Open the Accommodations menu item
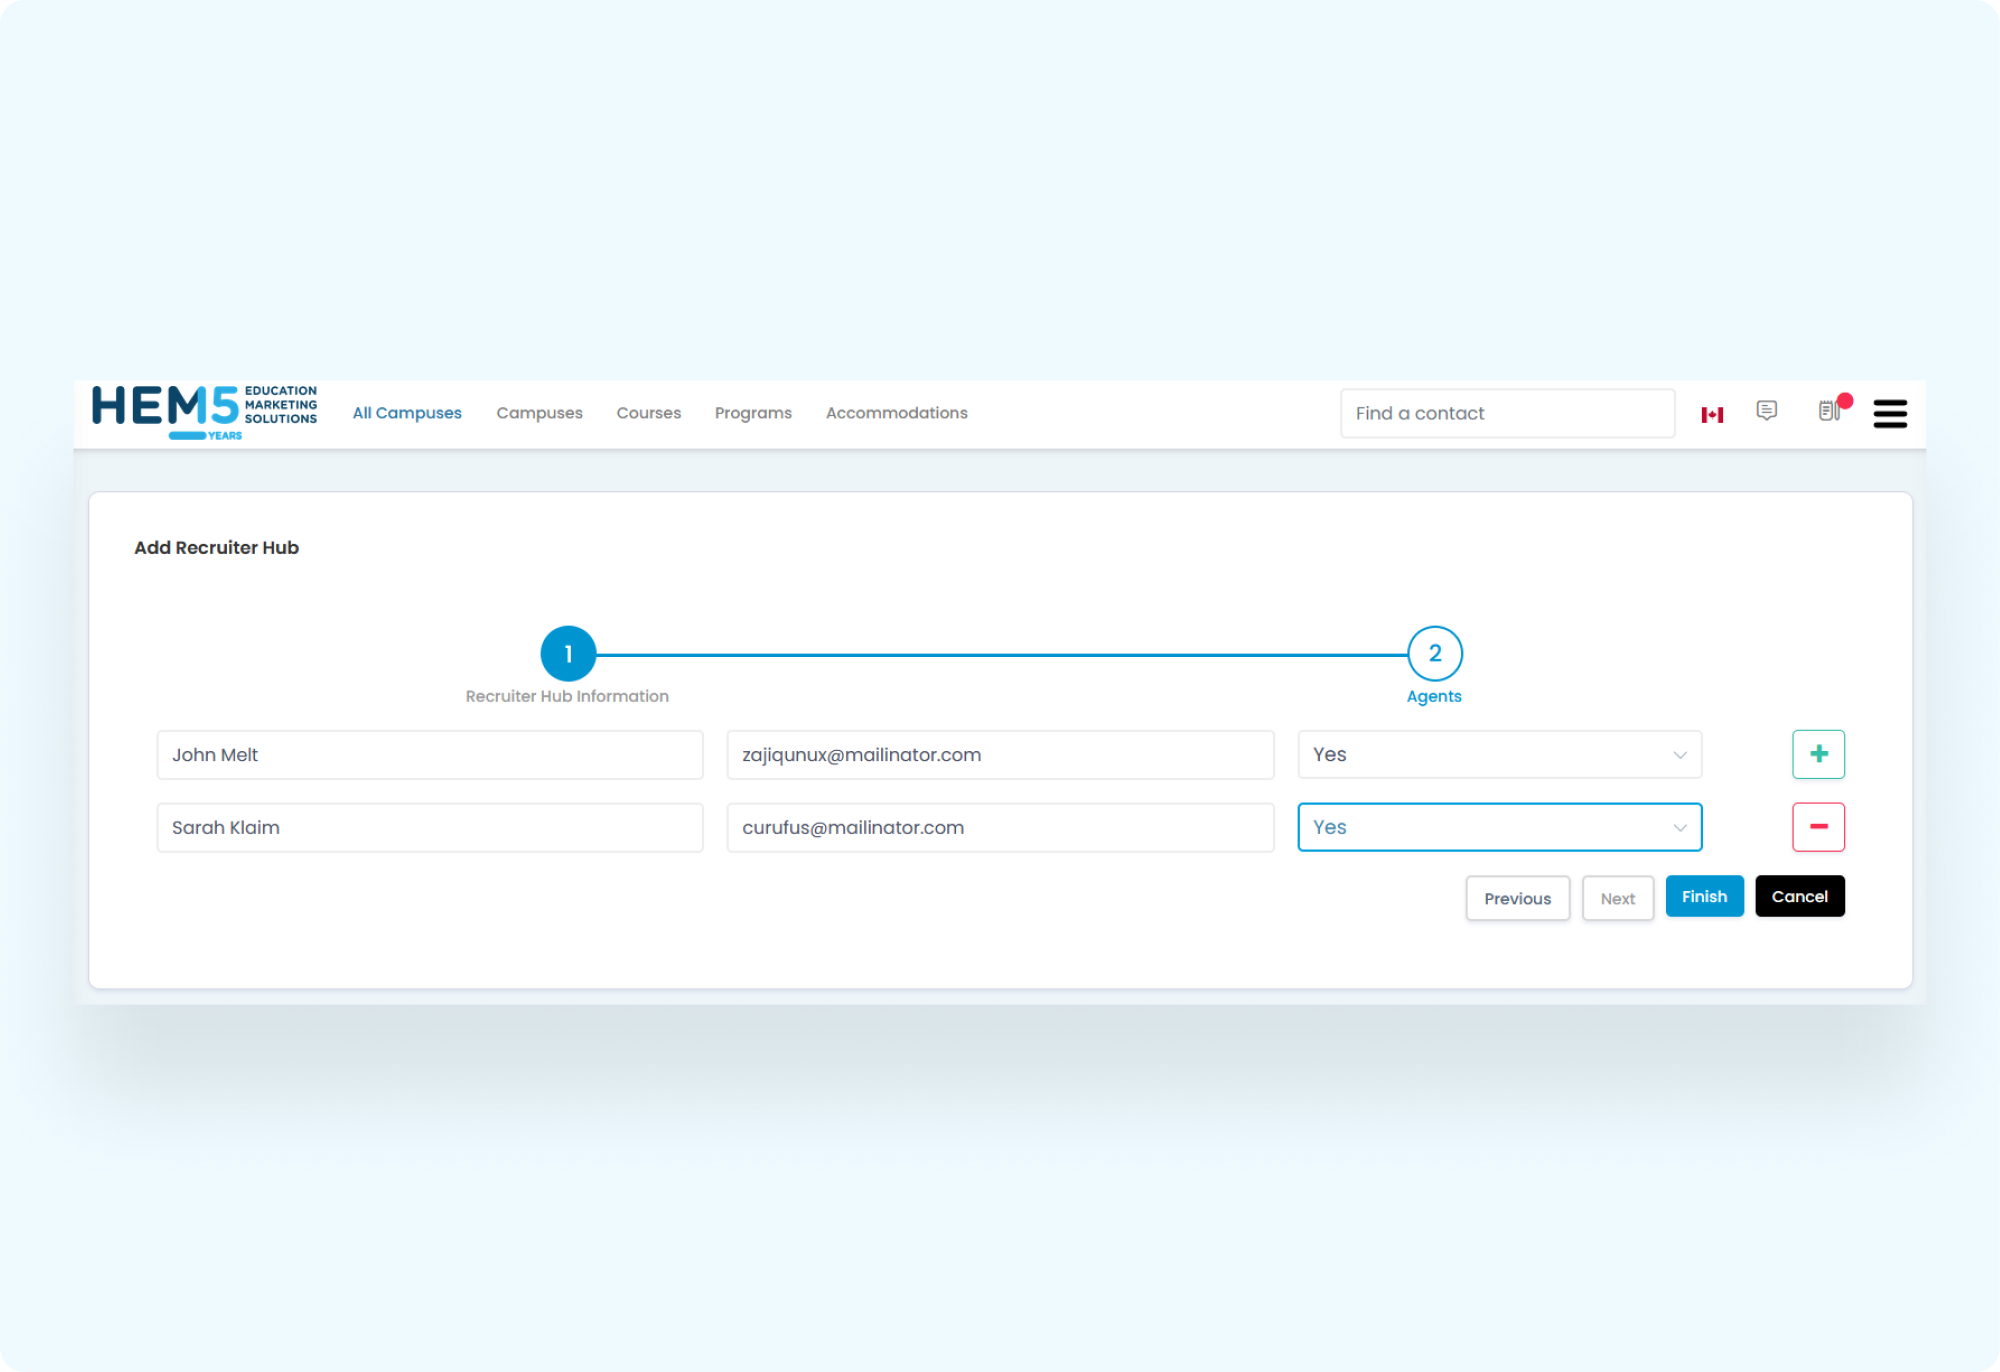Viewport: 2000px width, 1372px height. 896,413
